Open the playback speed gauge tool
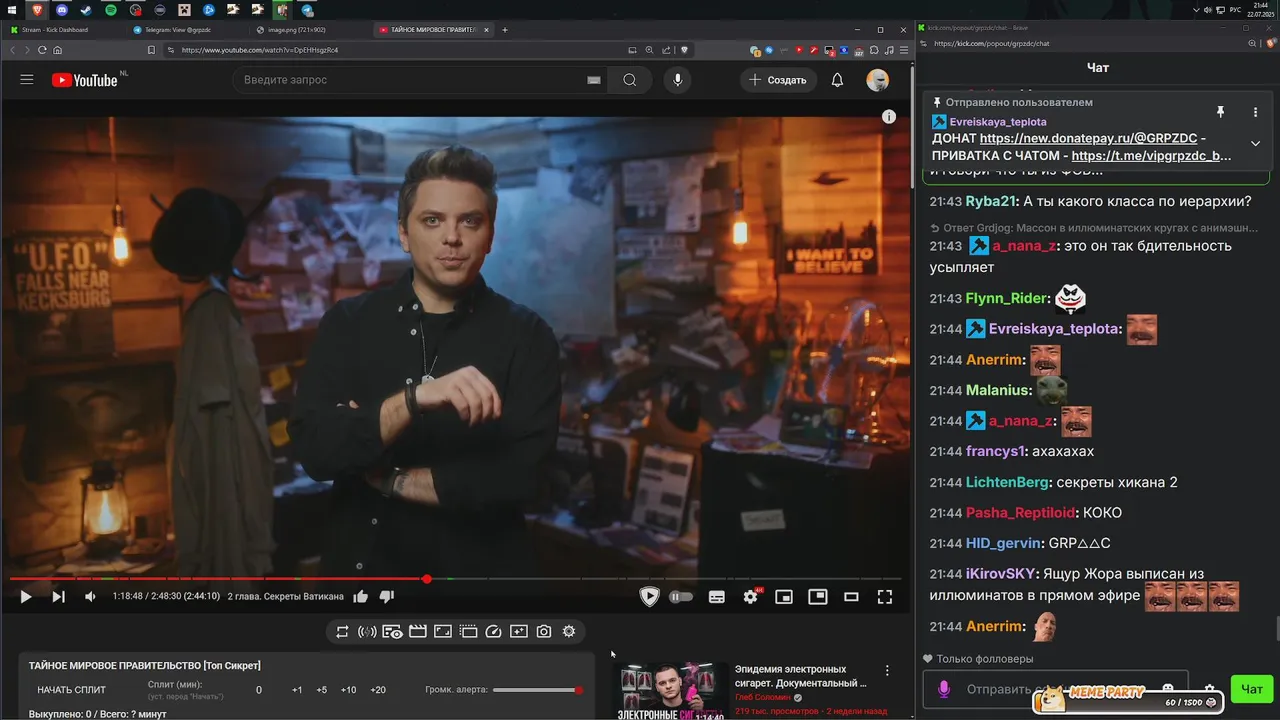Screen dimensions: 1280x720 pos(493,632)
